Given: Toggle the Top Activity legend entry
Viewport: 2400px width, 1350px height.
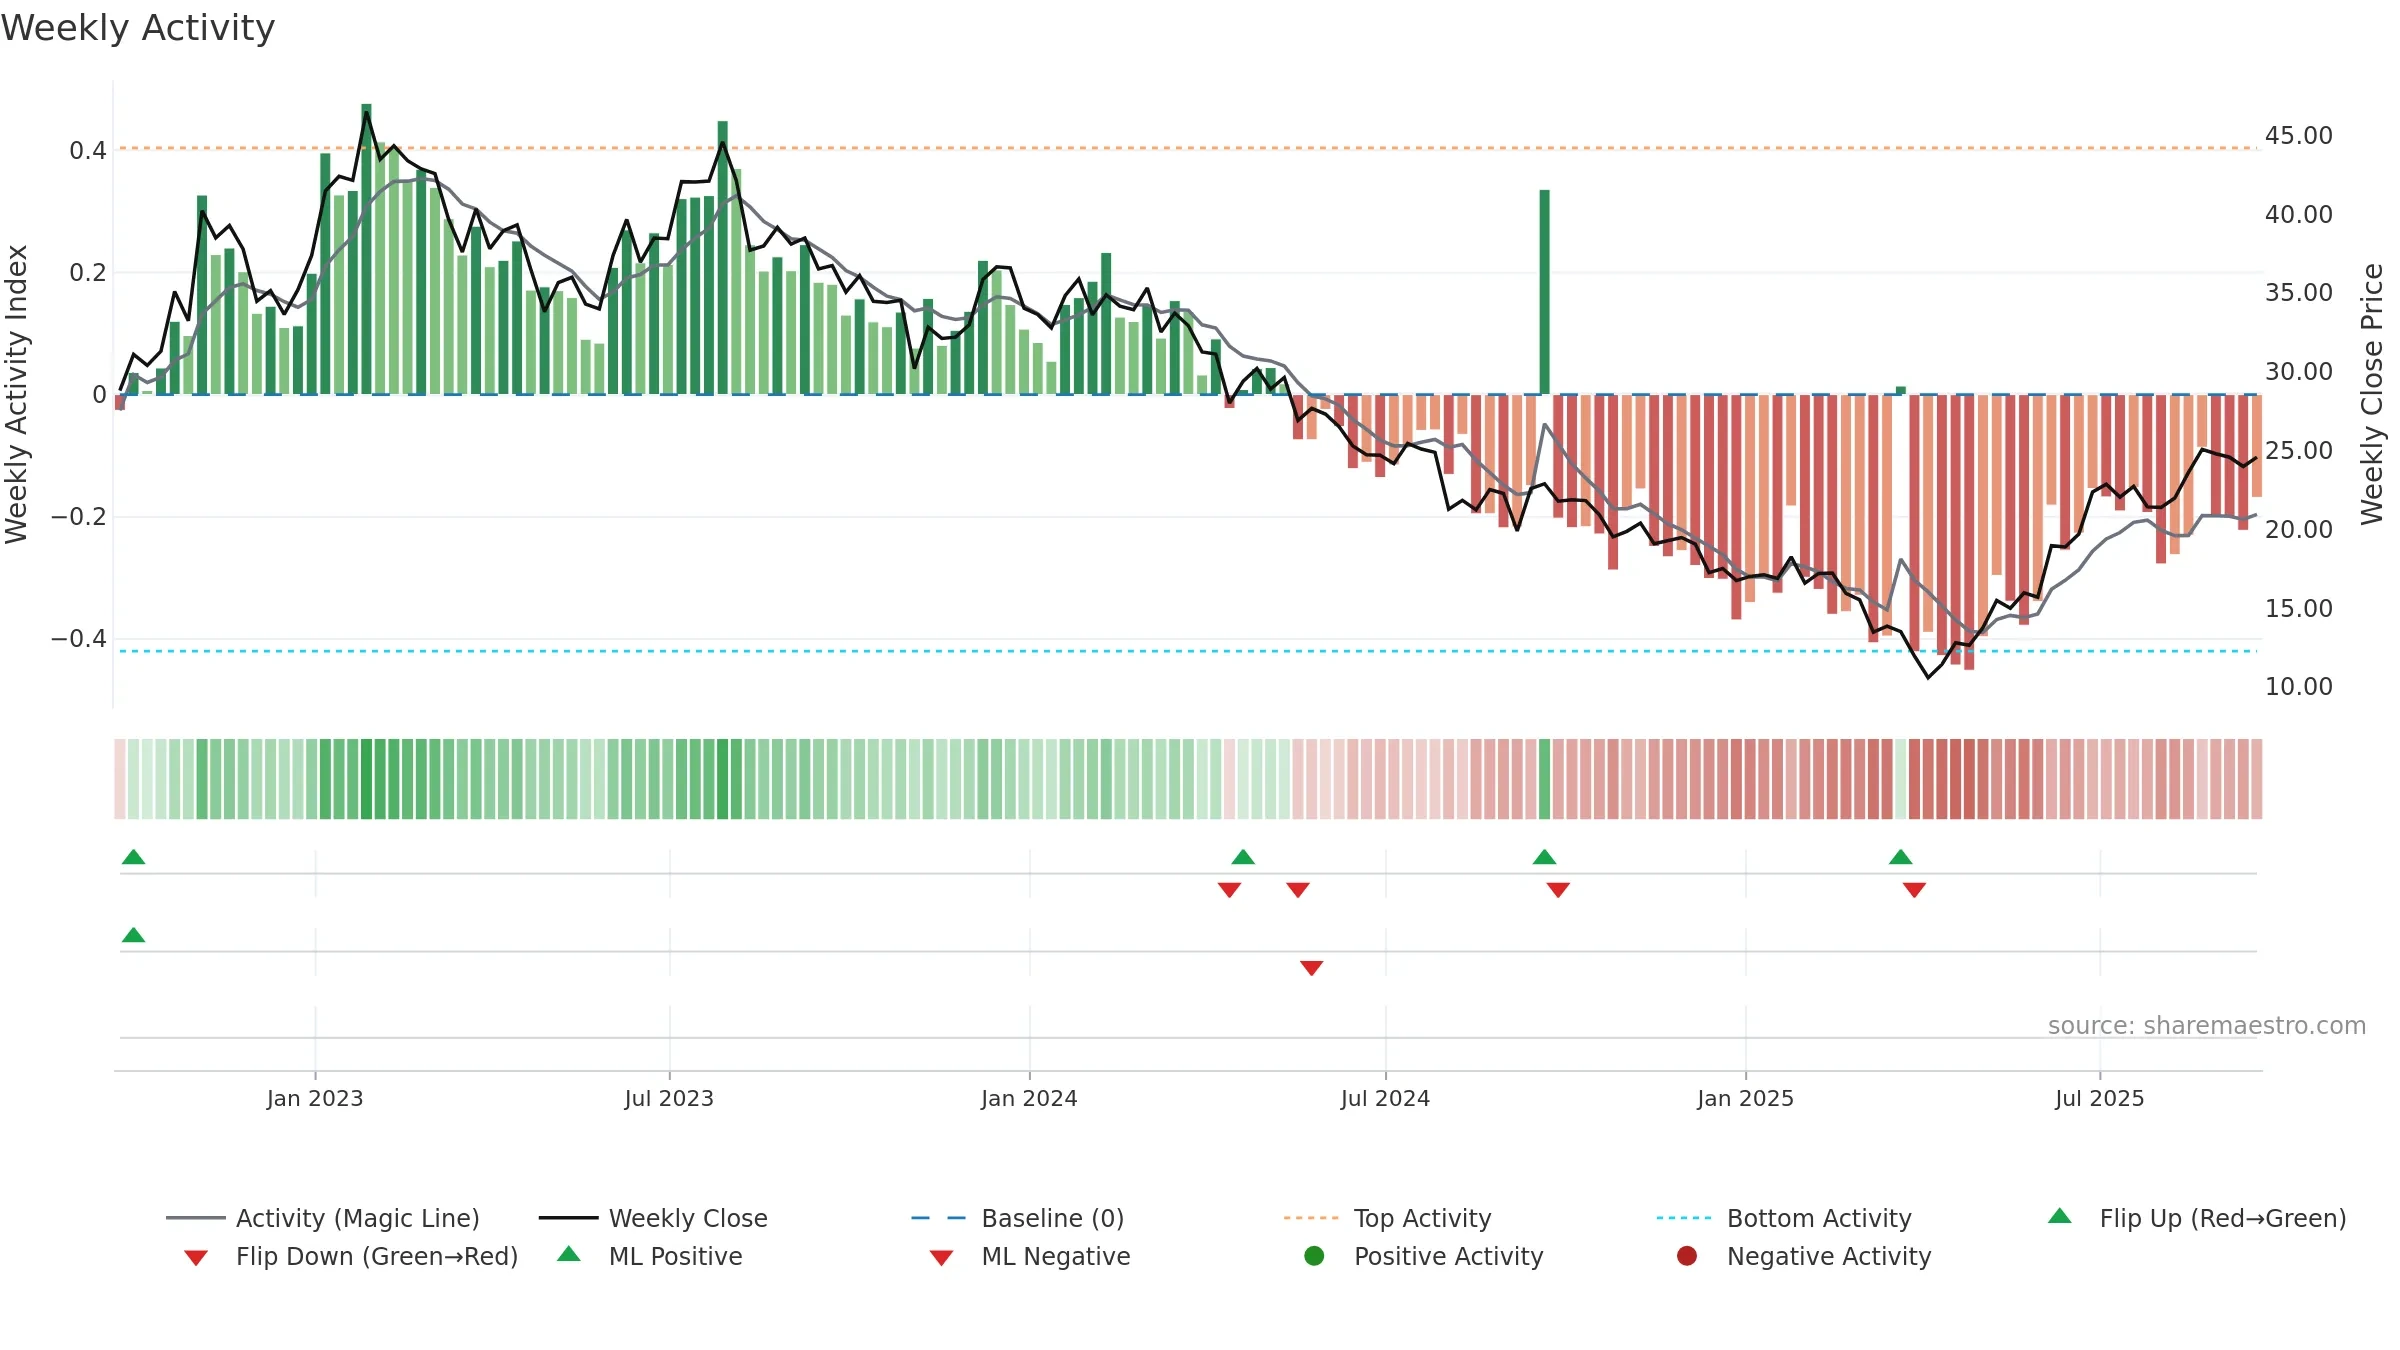Looking at the screenshot, I should pyautogui.click(x=1387, y=1218).
